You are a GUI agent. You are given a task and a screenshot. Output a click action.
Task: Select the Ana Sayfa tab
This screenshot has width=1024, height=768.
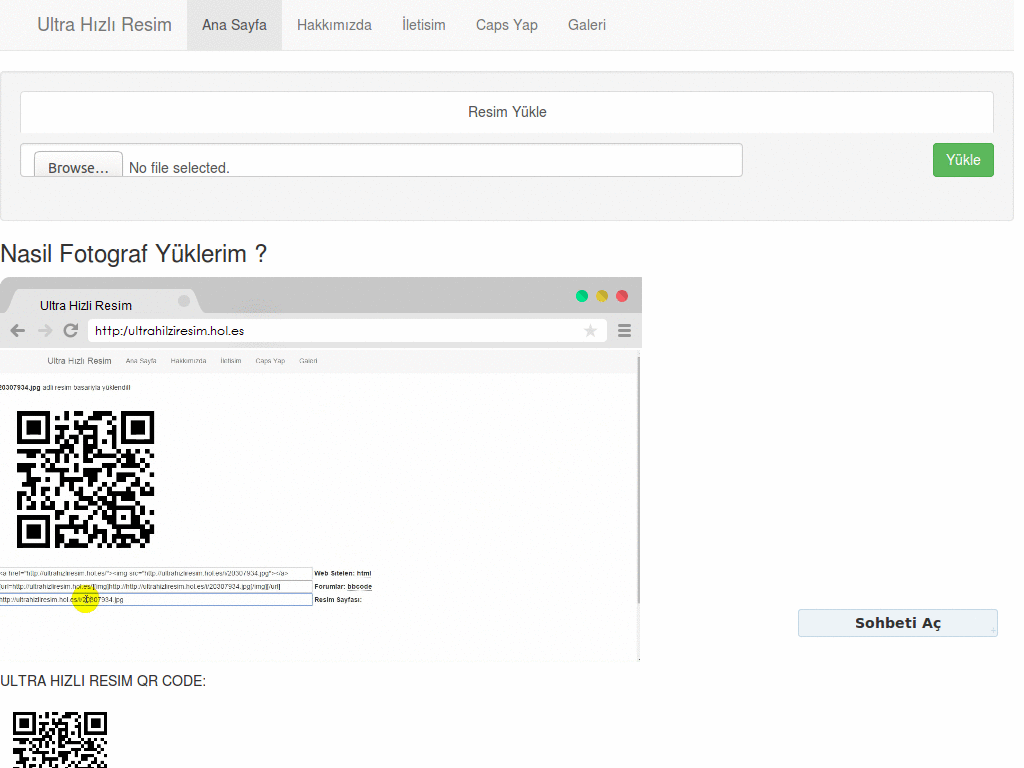coord(234,25)
